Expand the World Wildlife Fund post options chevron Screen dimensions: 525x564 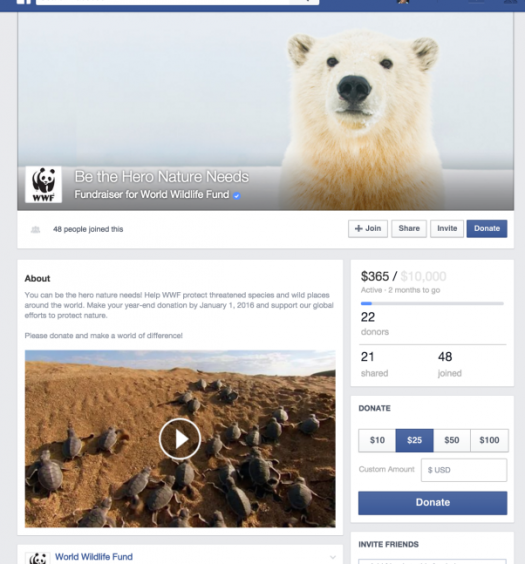333,557
